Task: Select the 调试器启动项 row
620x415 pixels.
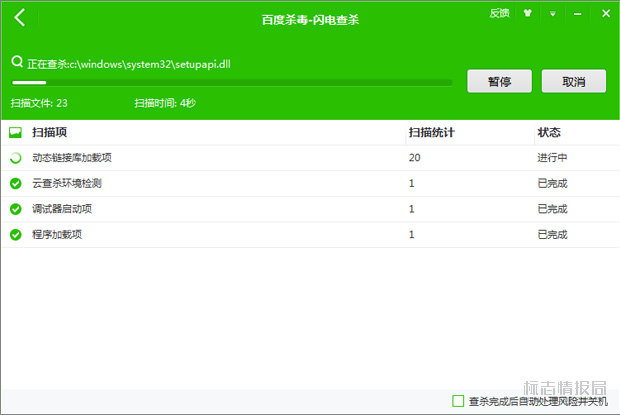Action: click(310, 209)
